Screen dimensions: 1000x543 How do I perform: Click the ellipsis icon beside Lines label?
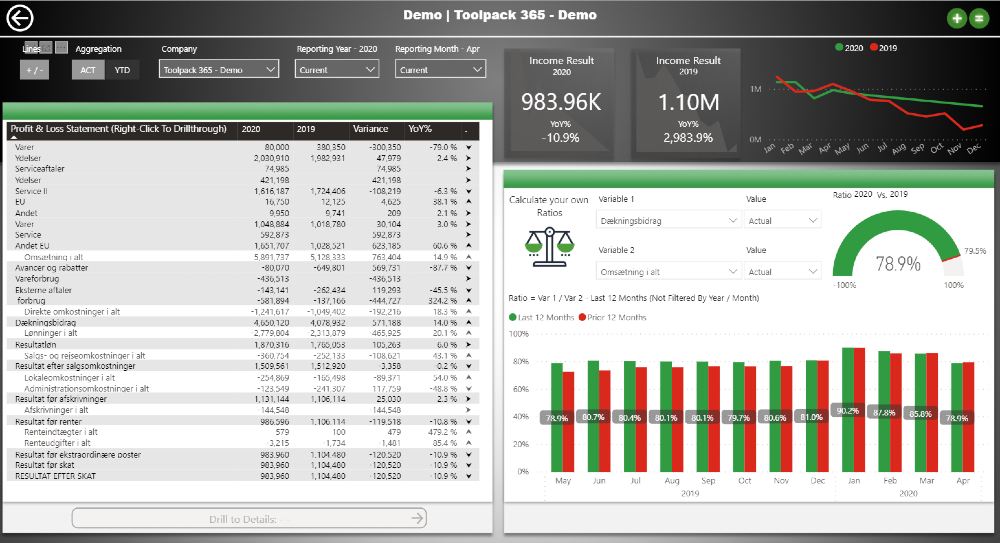62,48
